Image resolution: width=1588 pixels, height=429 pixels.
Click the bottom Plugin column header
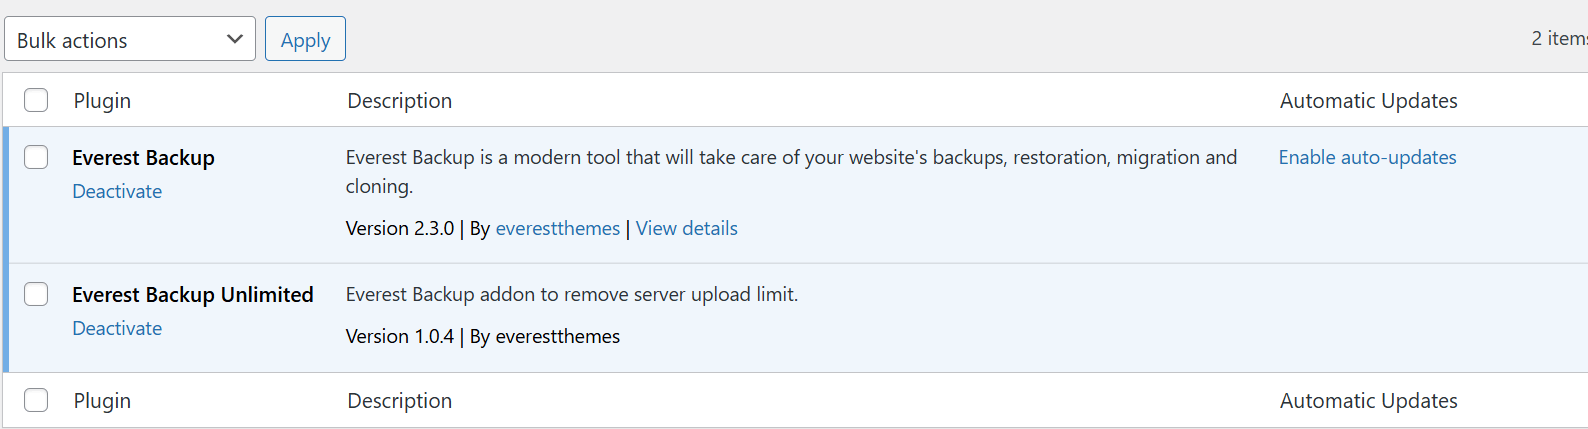coord(102,400)
